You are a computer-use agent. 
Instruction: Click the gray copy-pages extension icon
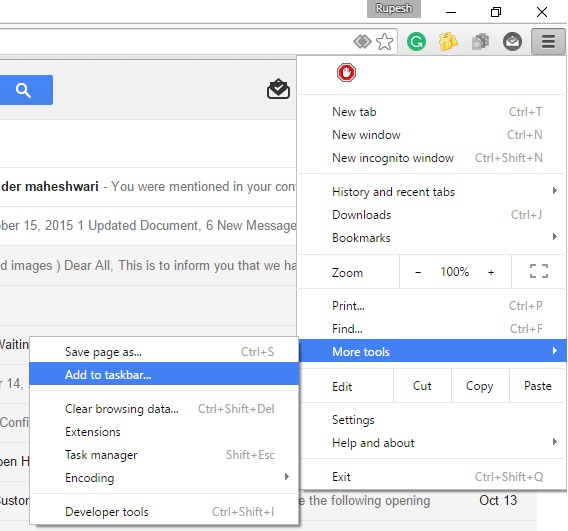point(480,41)
